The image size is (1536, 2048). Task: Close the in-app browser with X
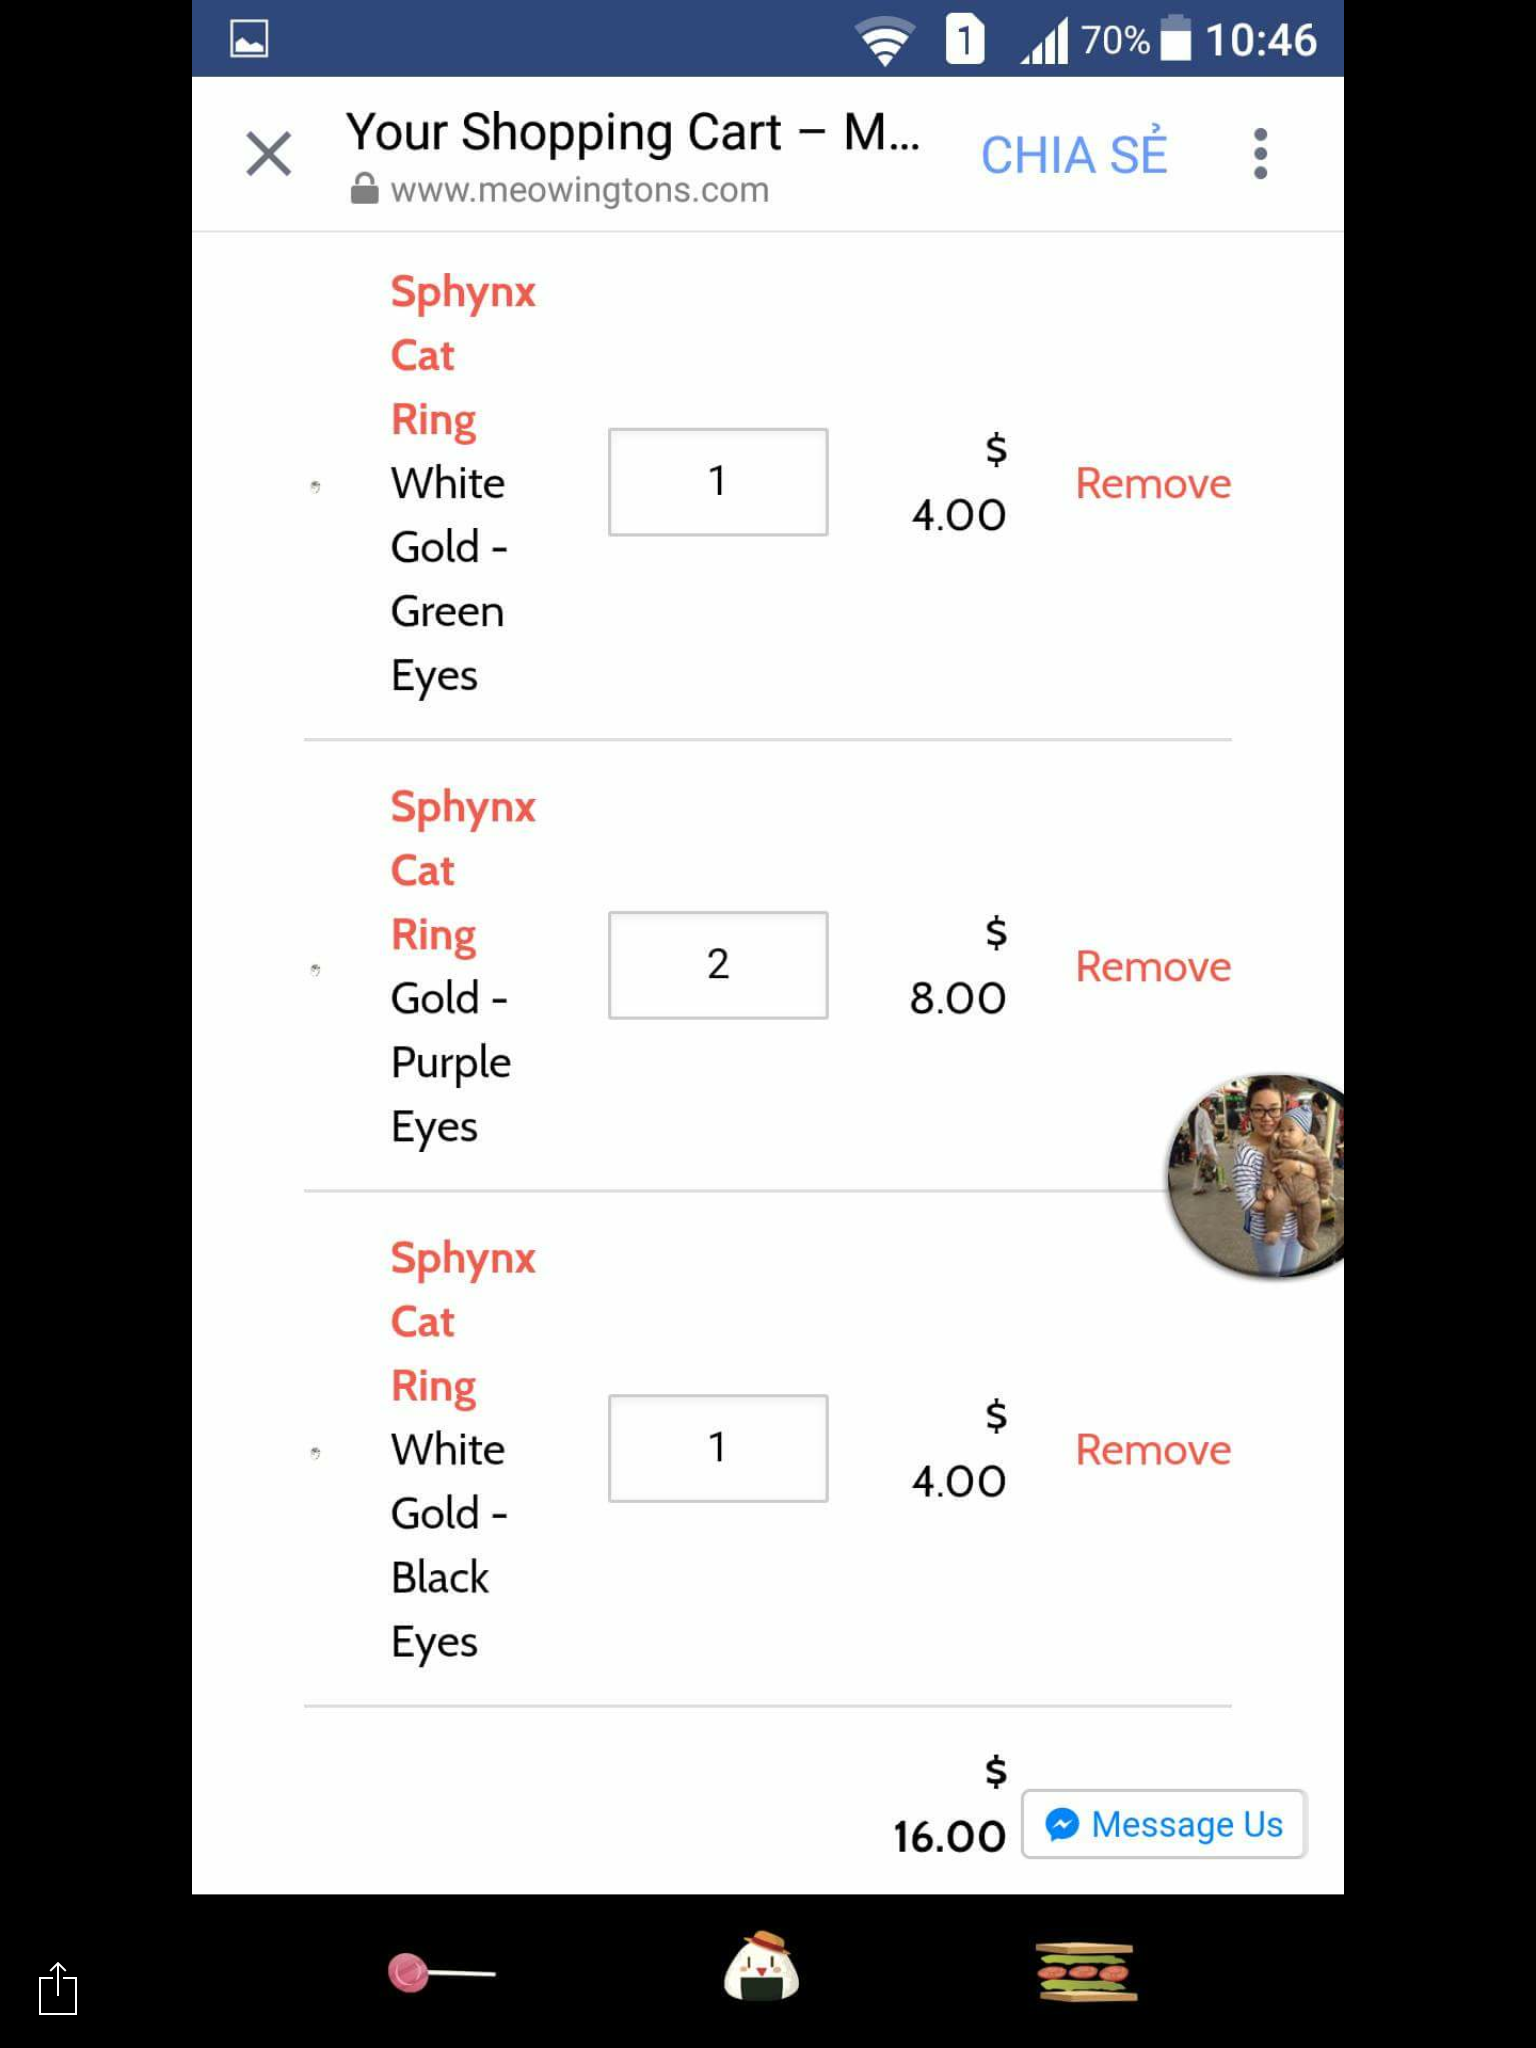pyautogui.click(x=268, y=154)
